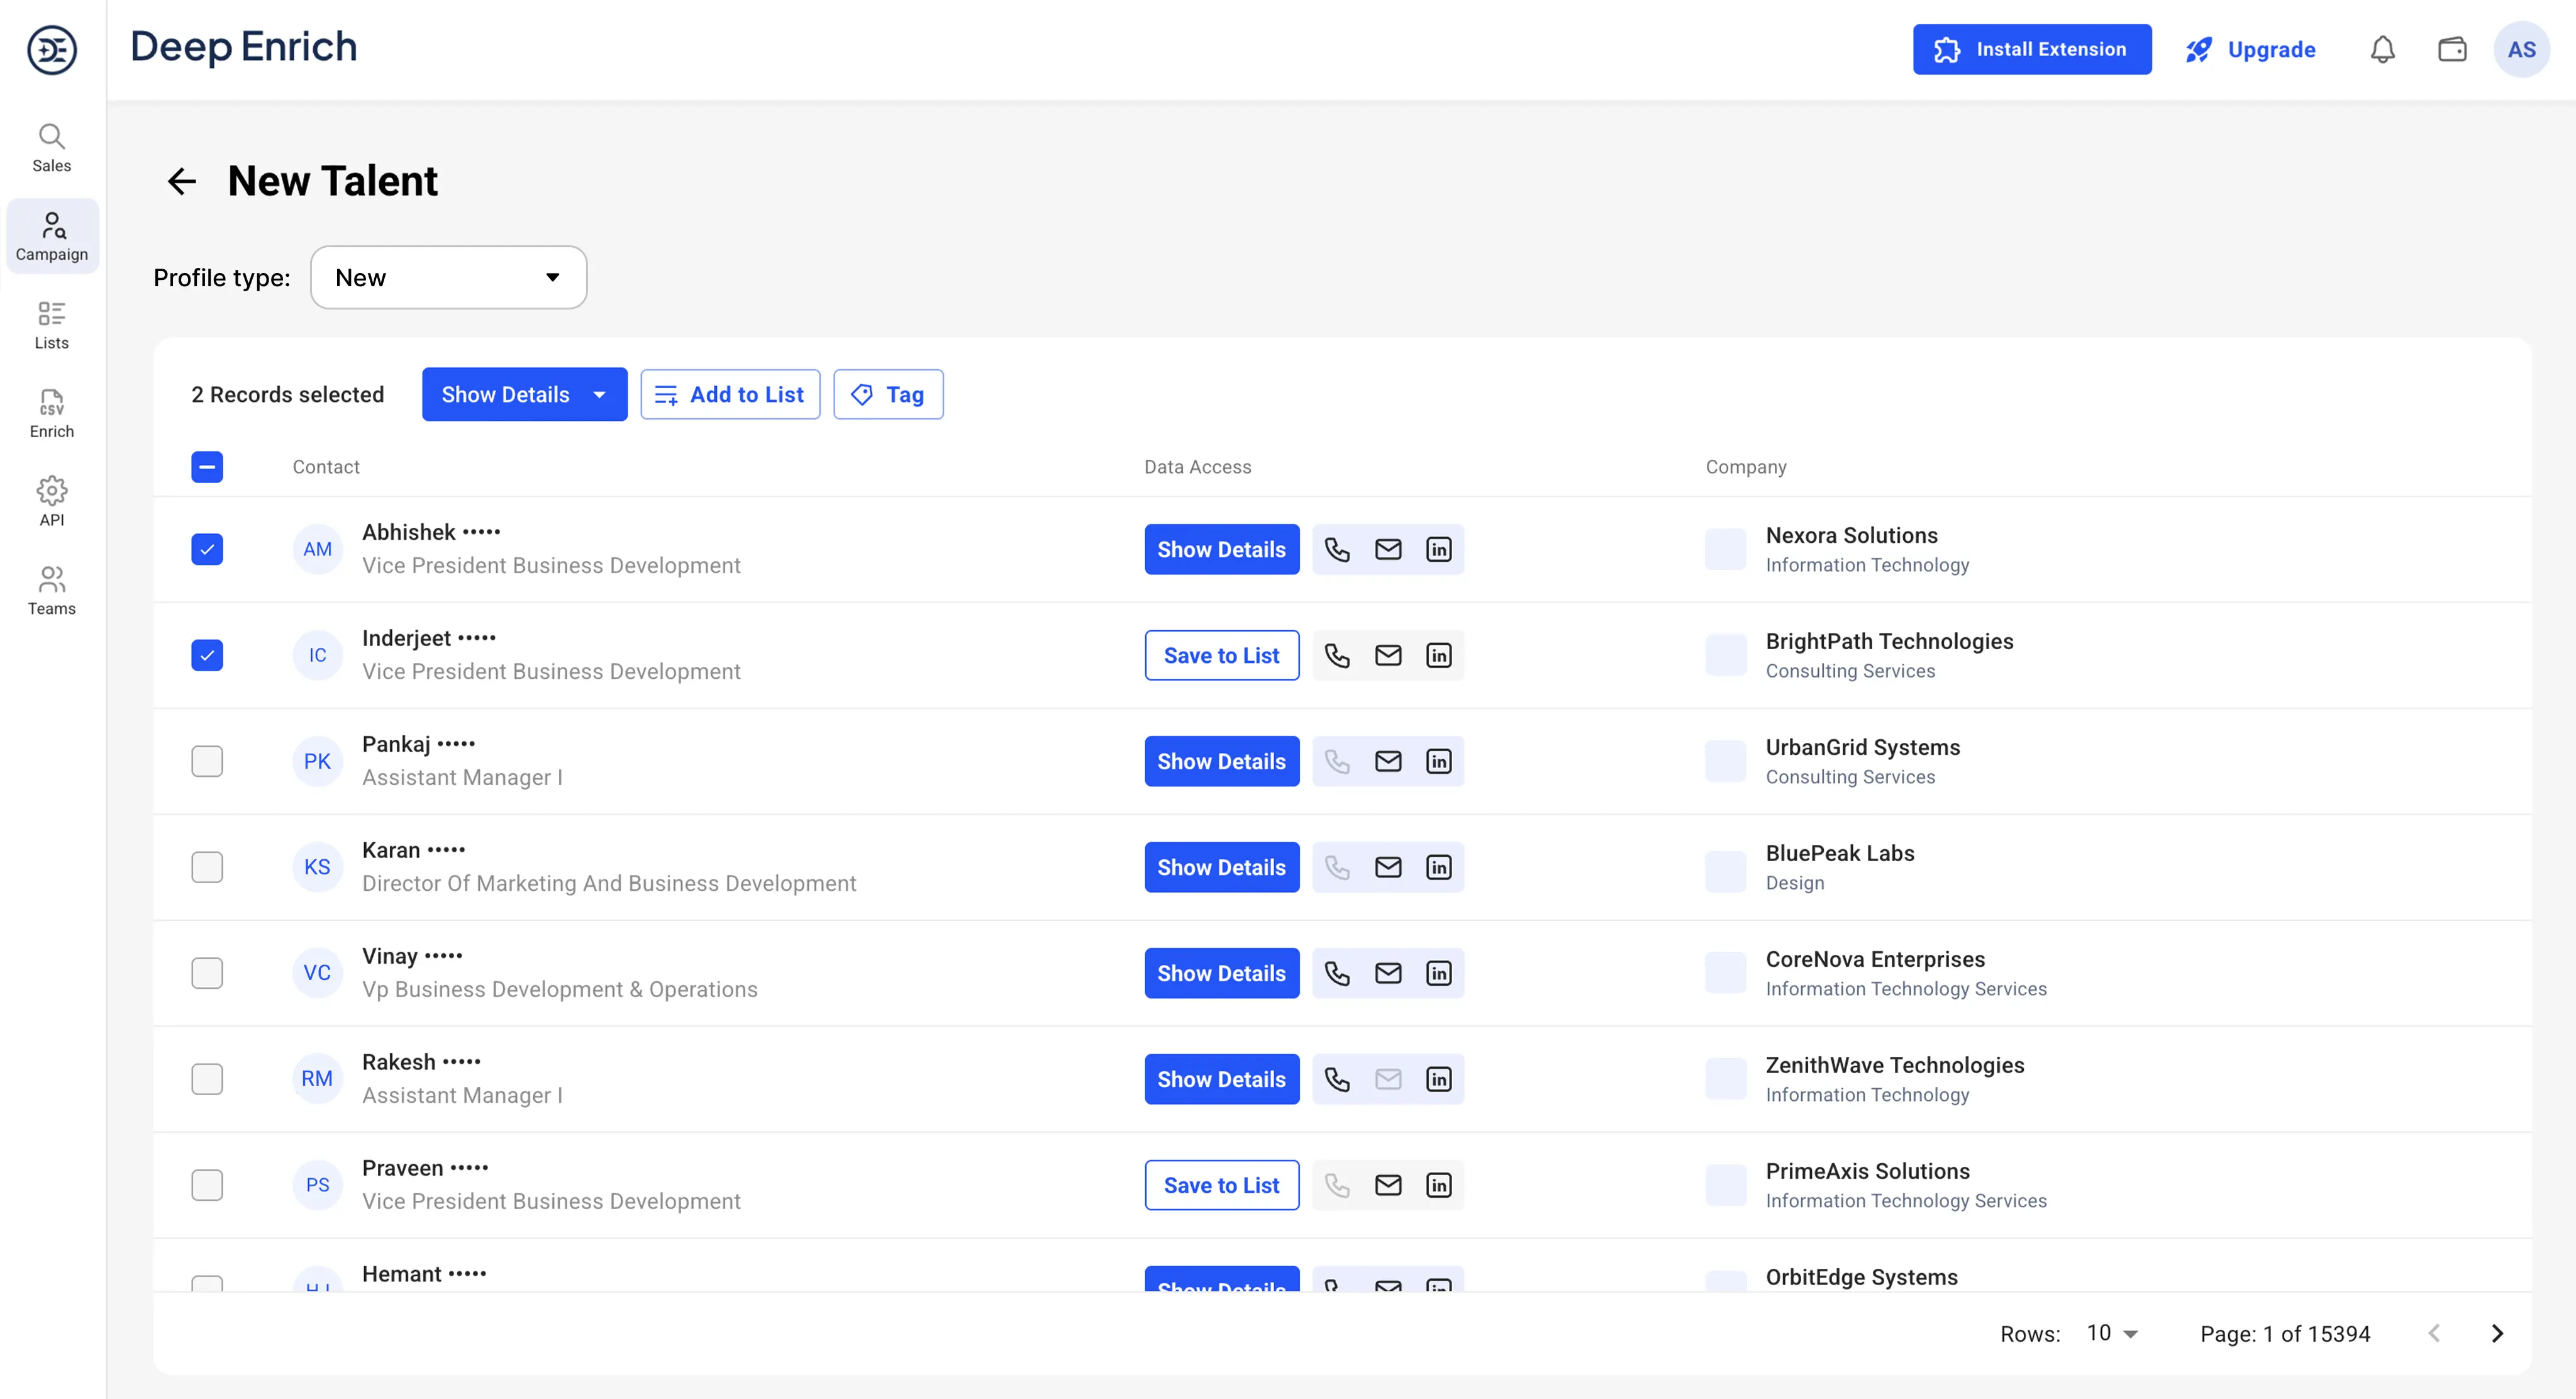Show details for Pankaj
The width and height of the screenshot is (2576, 1399).
tap(1221, 761)
